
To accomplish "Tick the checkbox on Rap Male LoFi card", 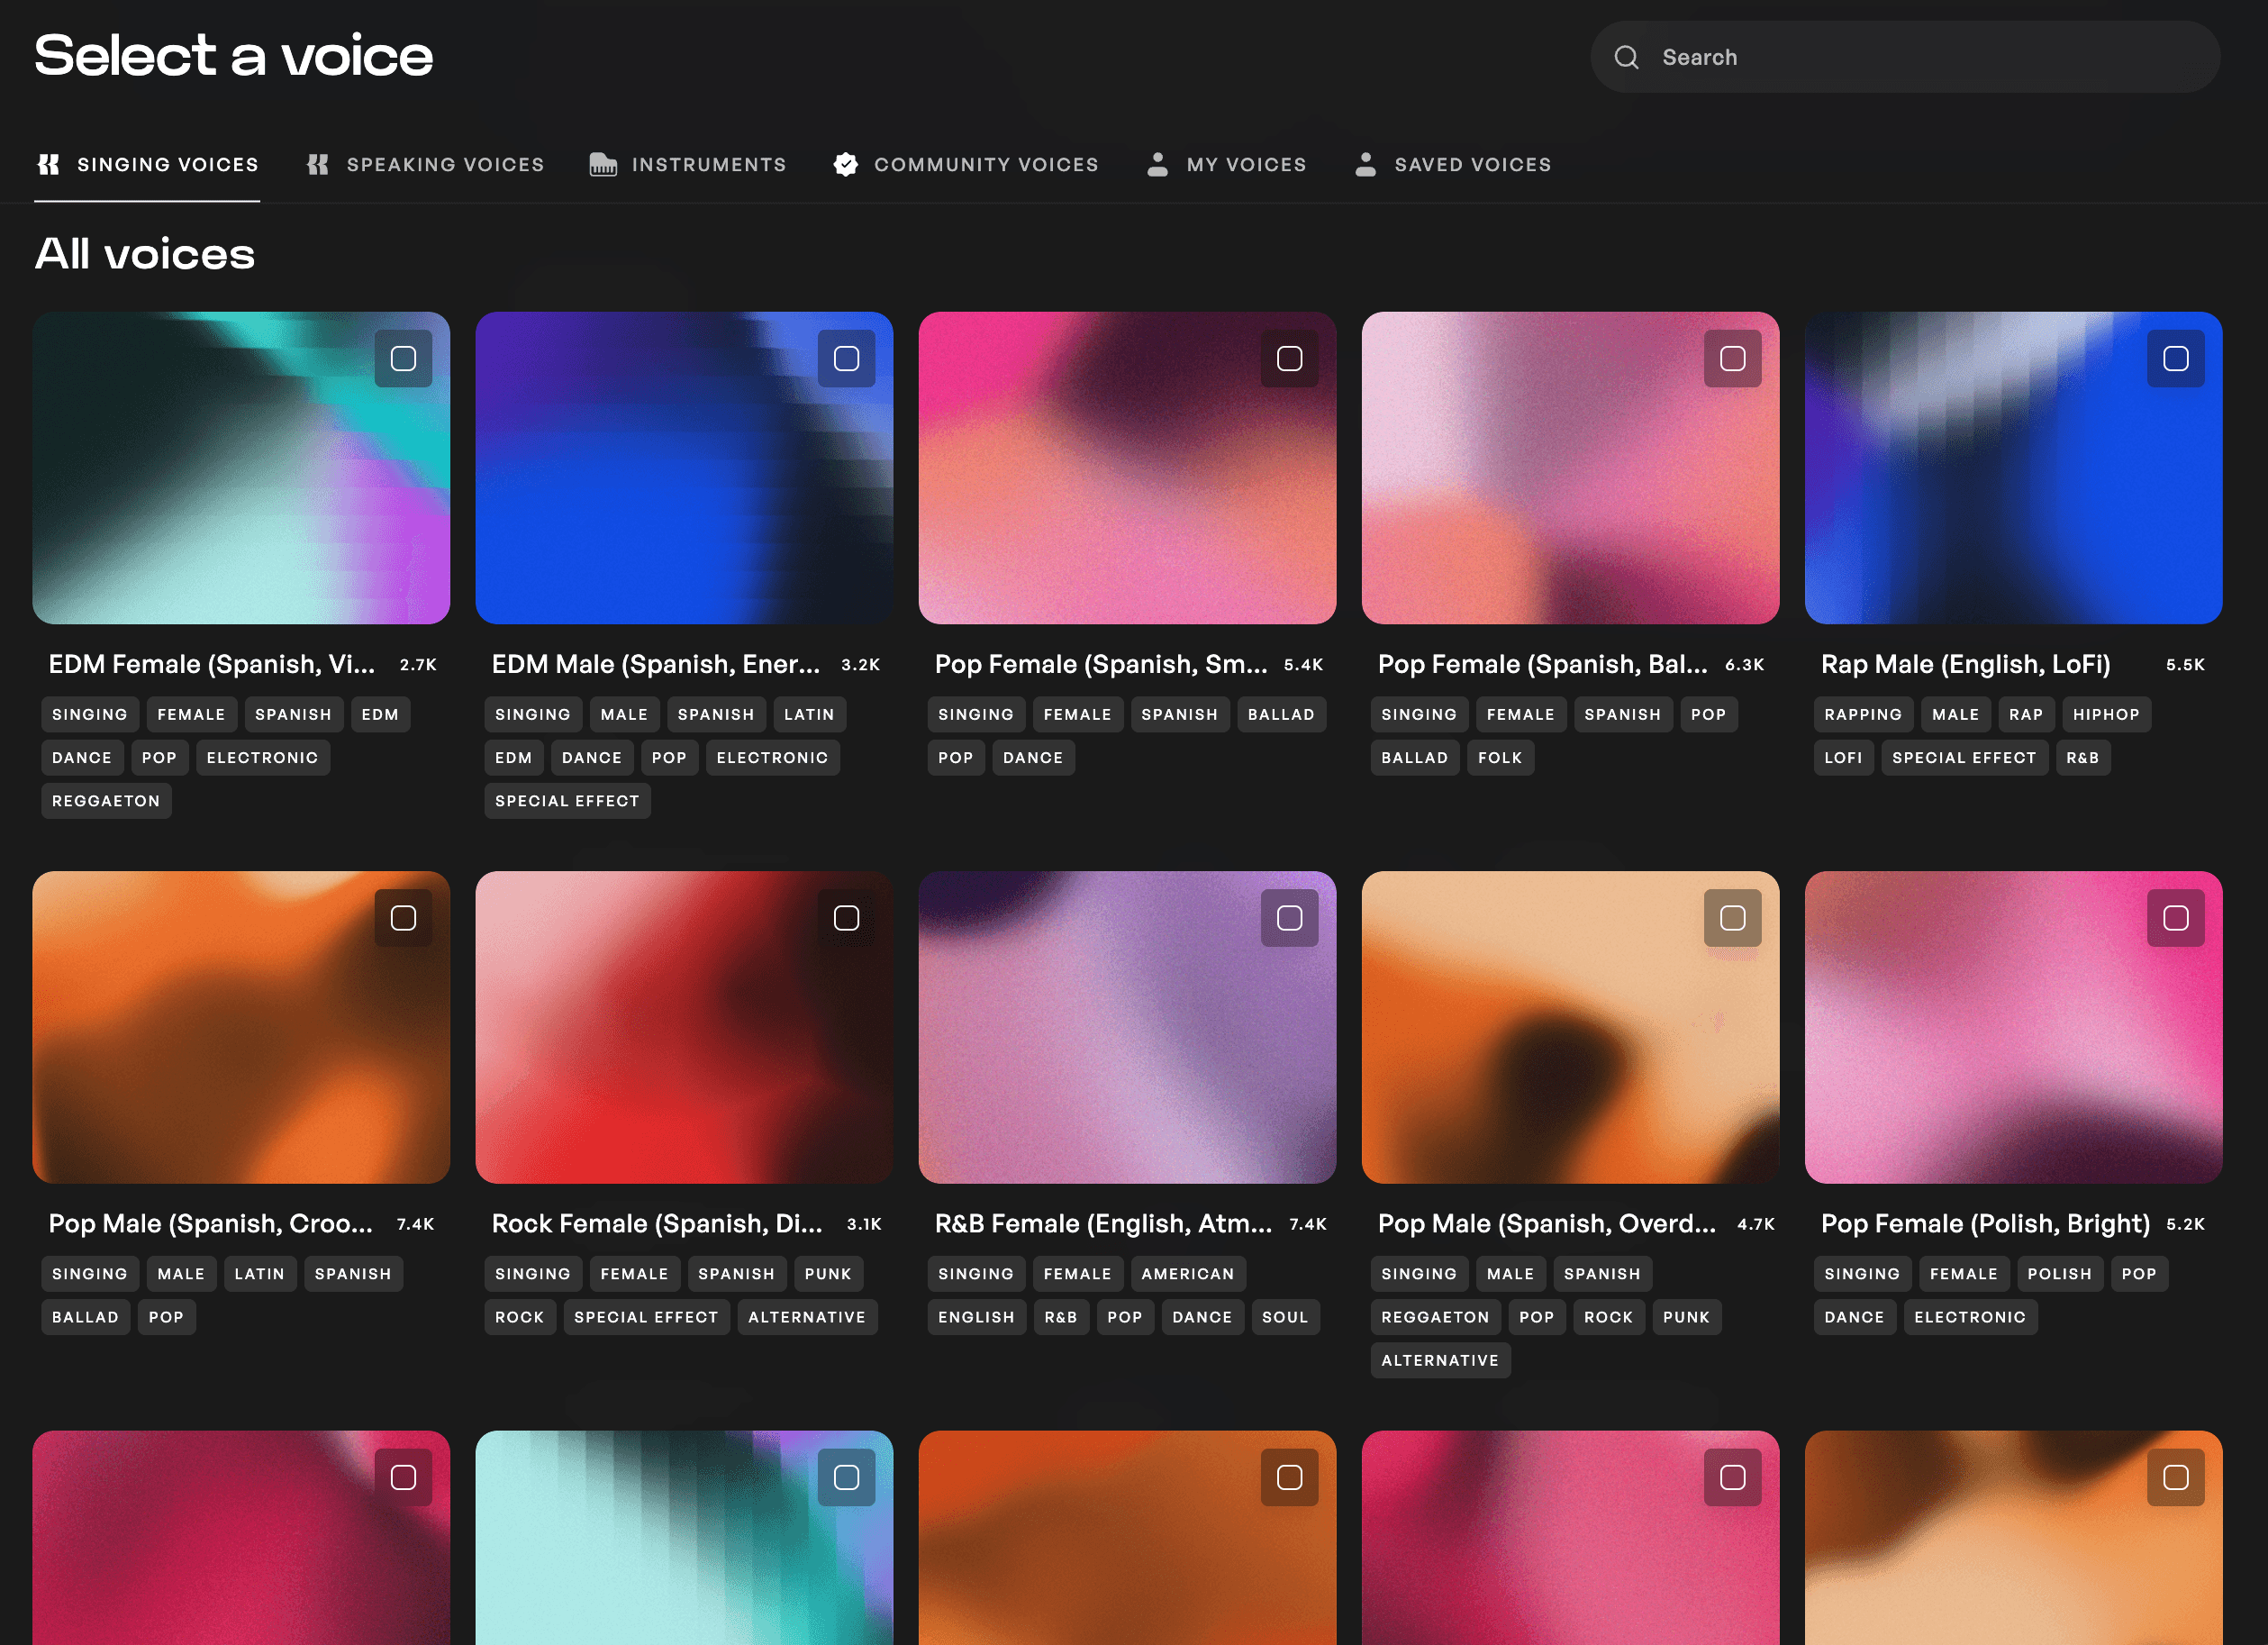I will (2175, 358).
